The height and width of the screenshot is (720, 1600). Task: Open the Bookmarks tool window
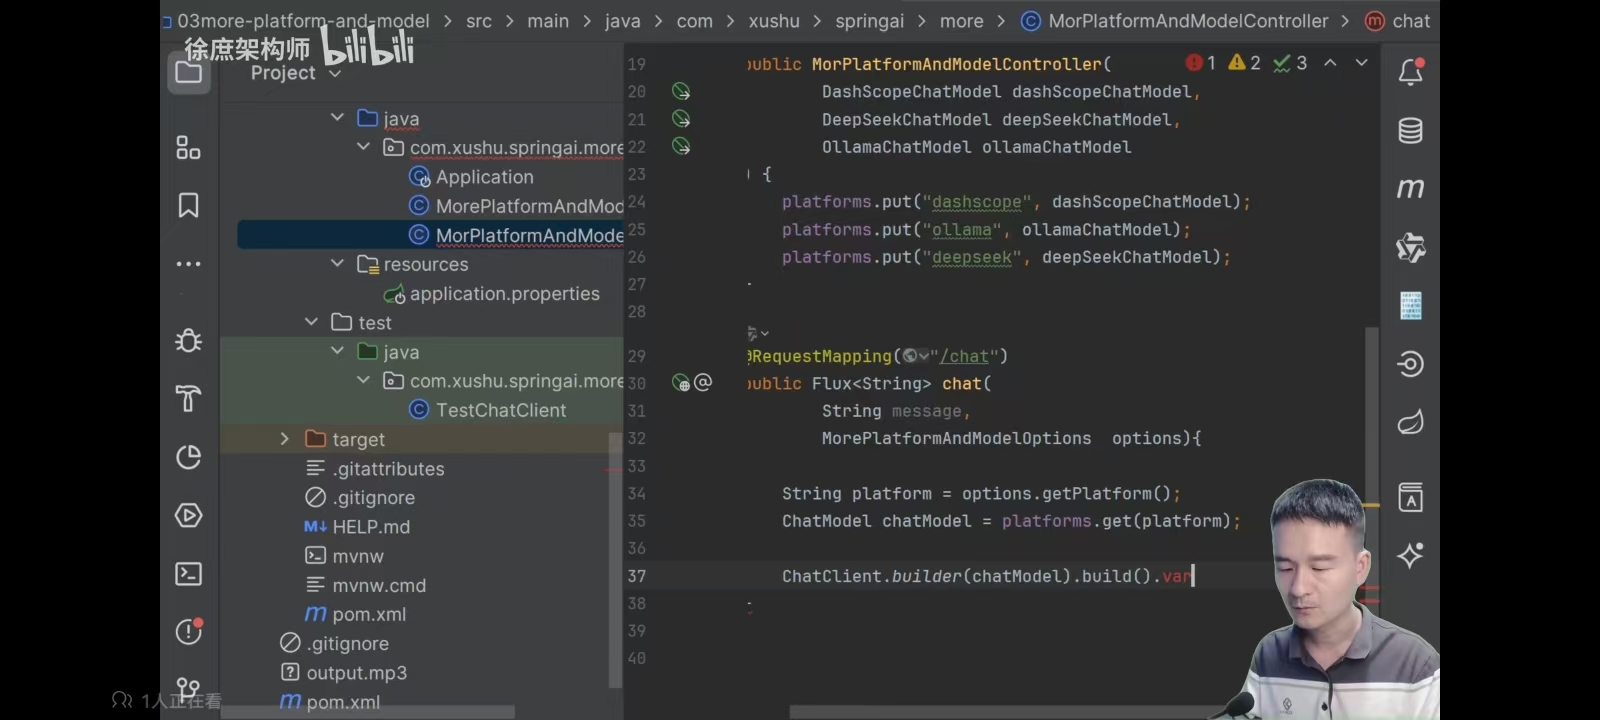click(188, 205)
